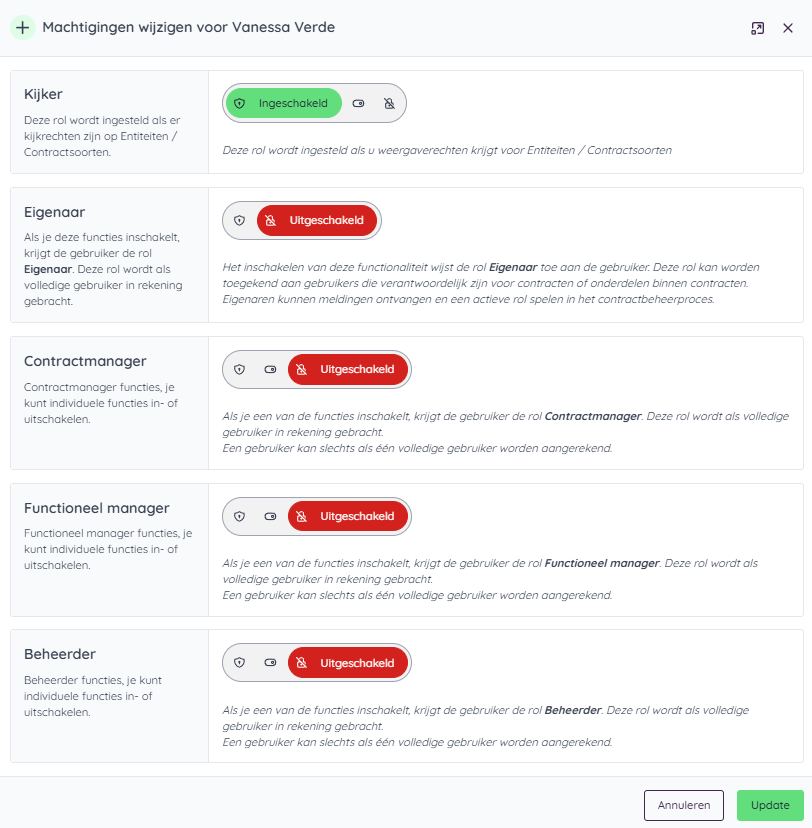Select the partial toggle option for Eigenaar
The height and width of the screenshot is (828, 812).
(270, 221)
